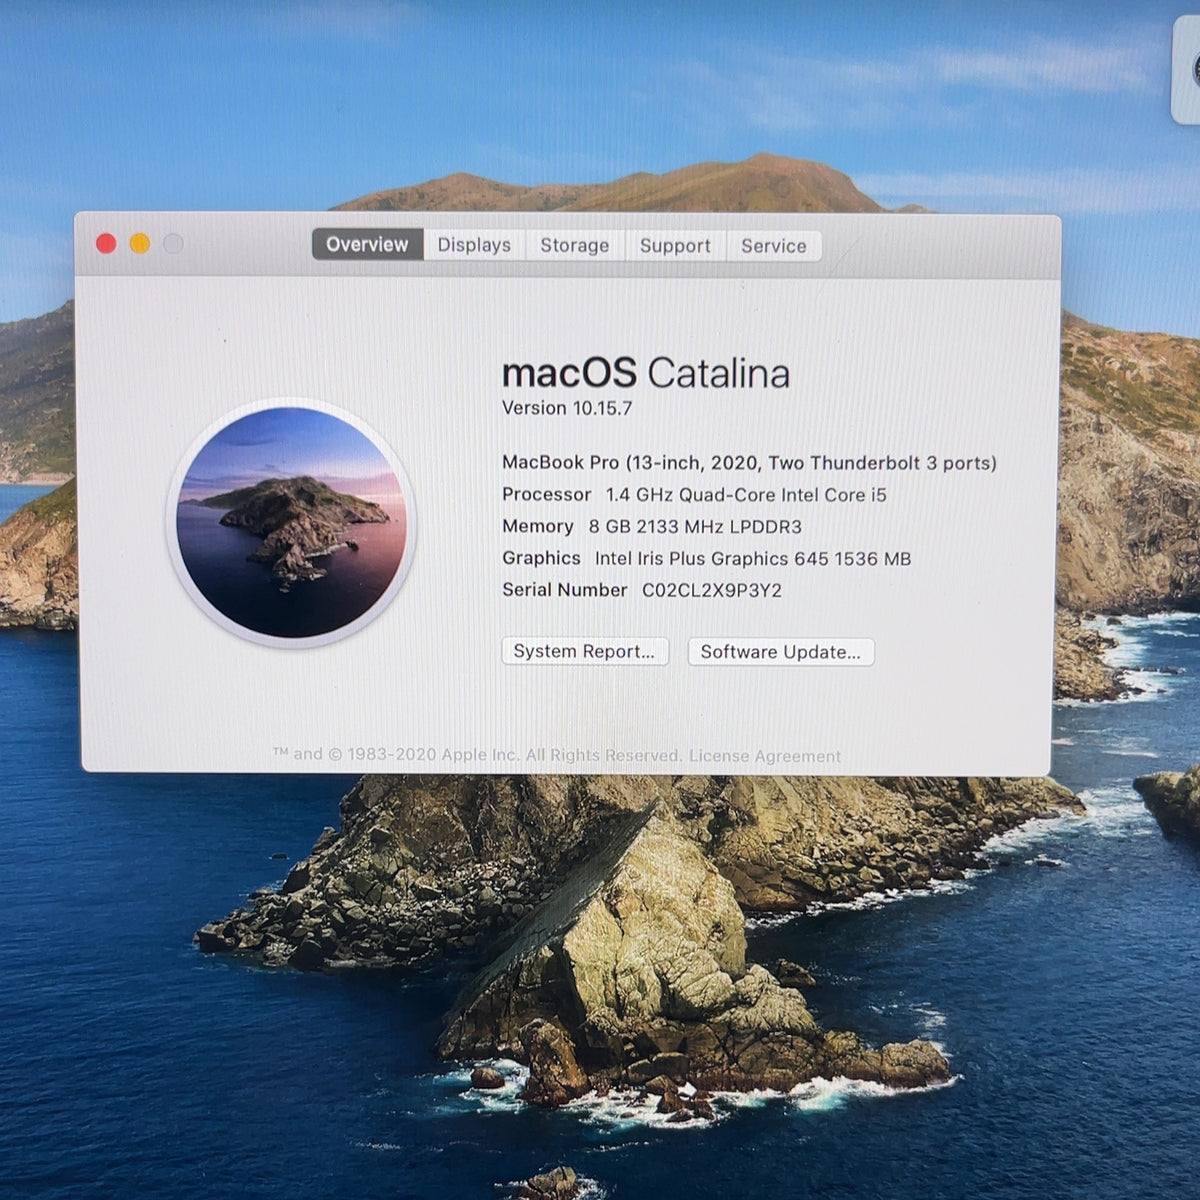Go to the Service tab
The width and height of the screenshot is (1200, 1200).
point(773,246)
